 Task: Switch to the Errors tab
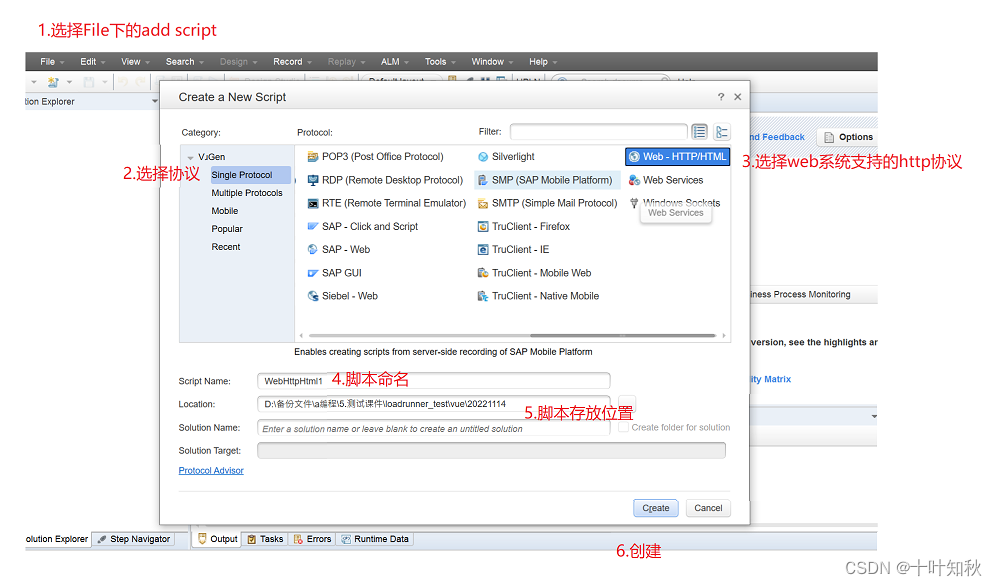312,539
